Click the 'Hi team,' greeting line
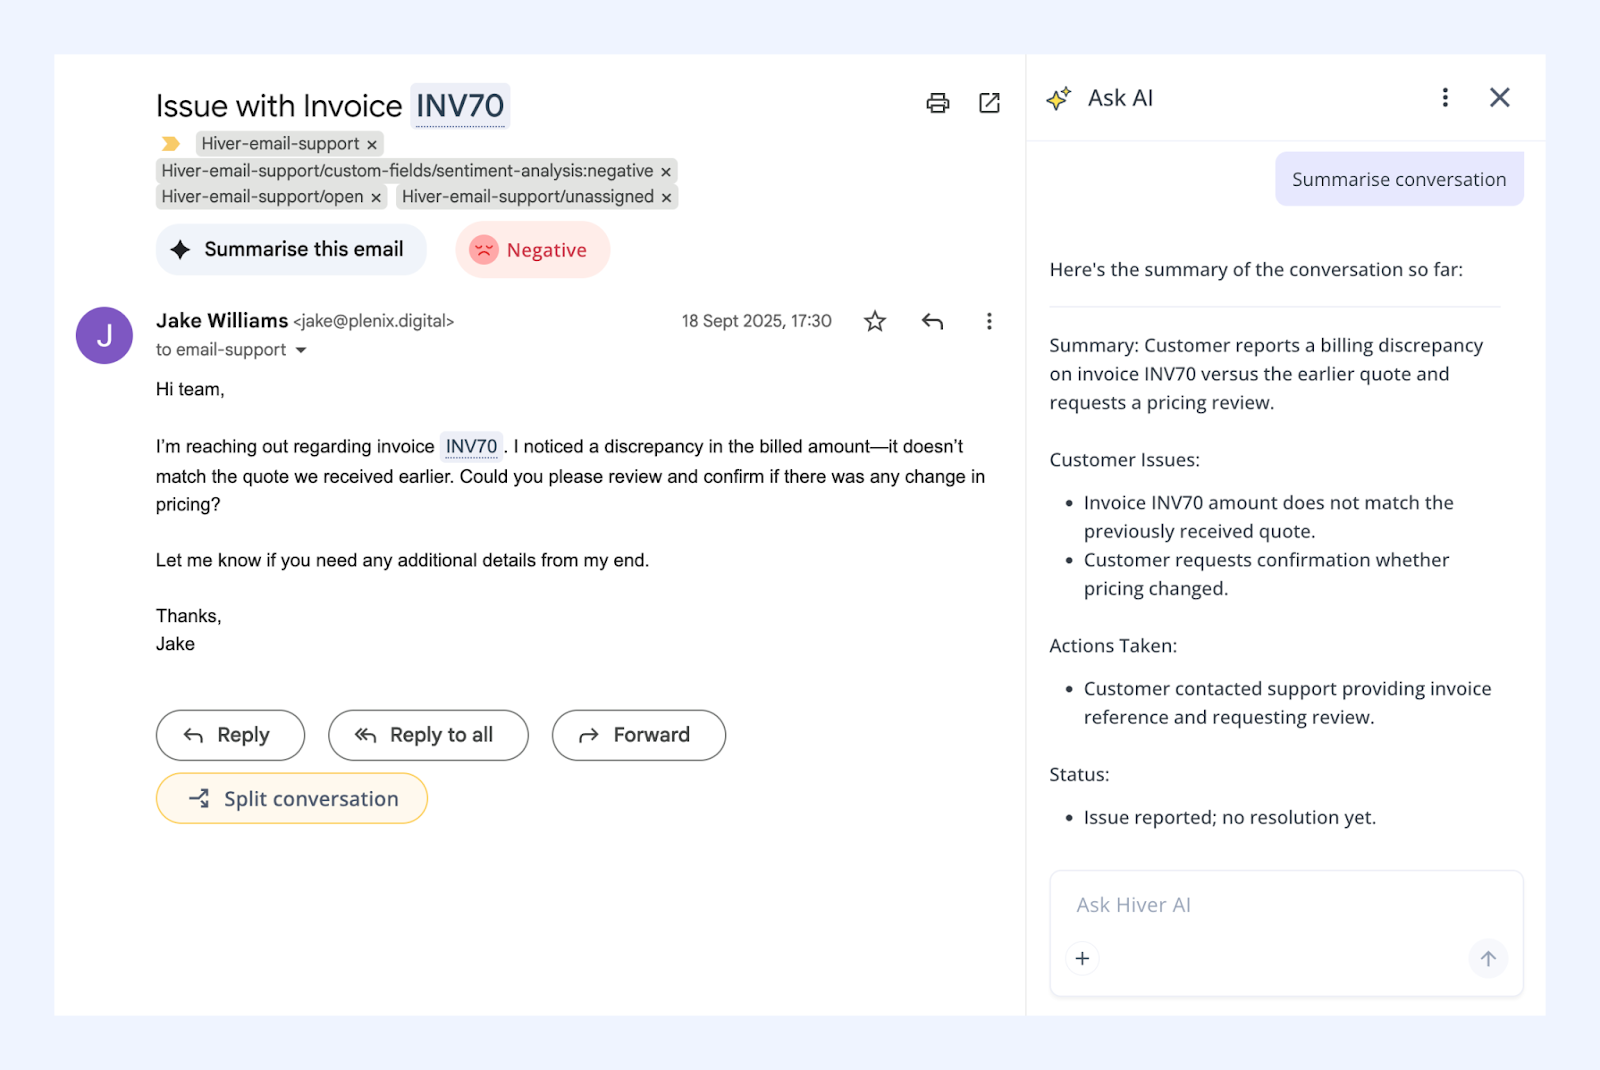The image size is (1600, 1070). 190,390
